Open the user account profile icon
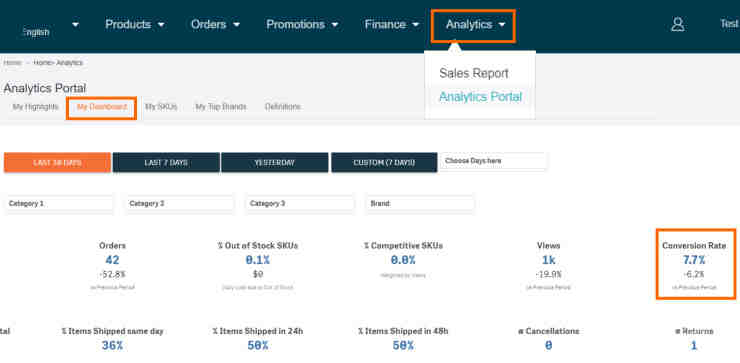The width and height of the screenshot is (740, 363). (678, 25)
